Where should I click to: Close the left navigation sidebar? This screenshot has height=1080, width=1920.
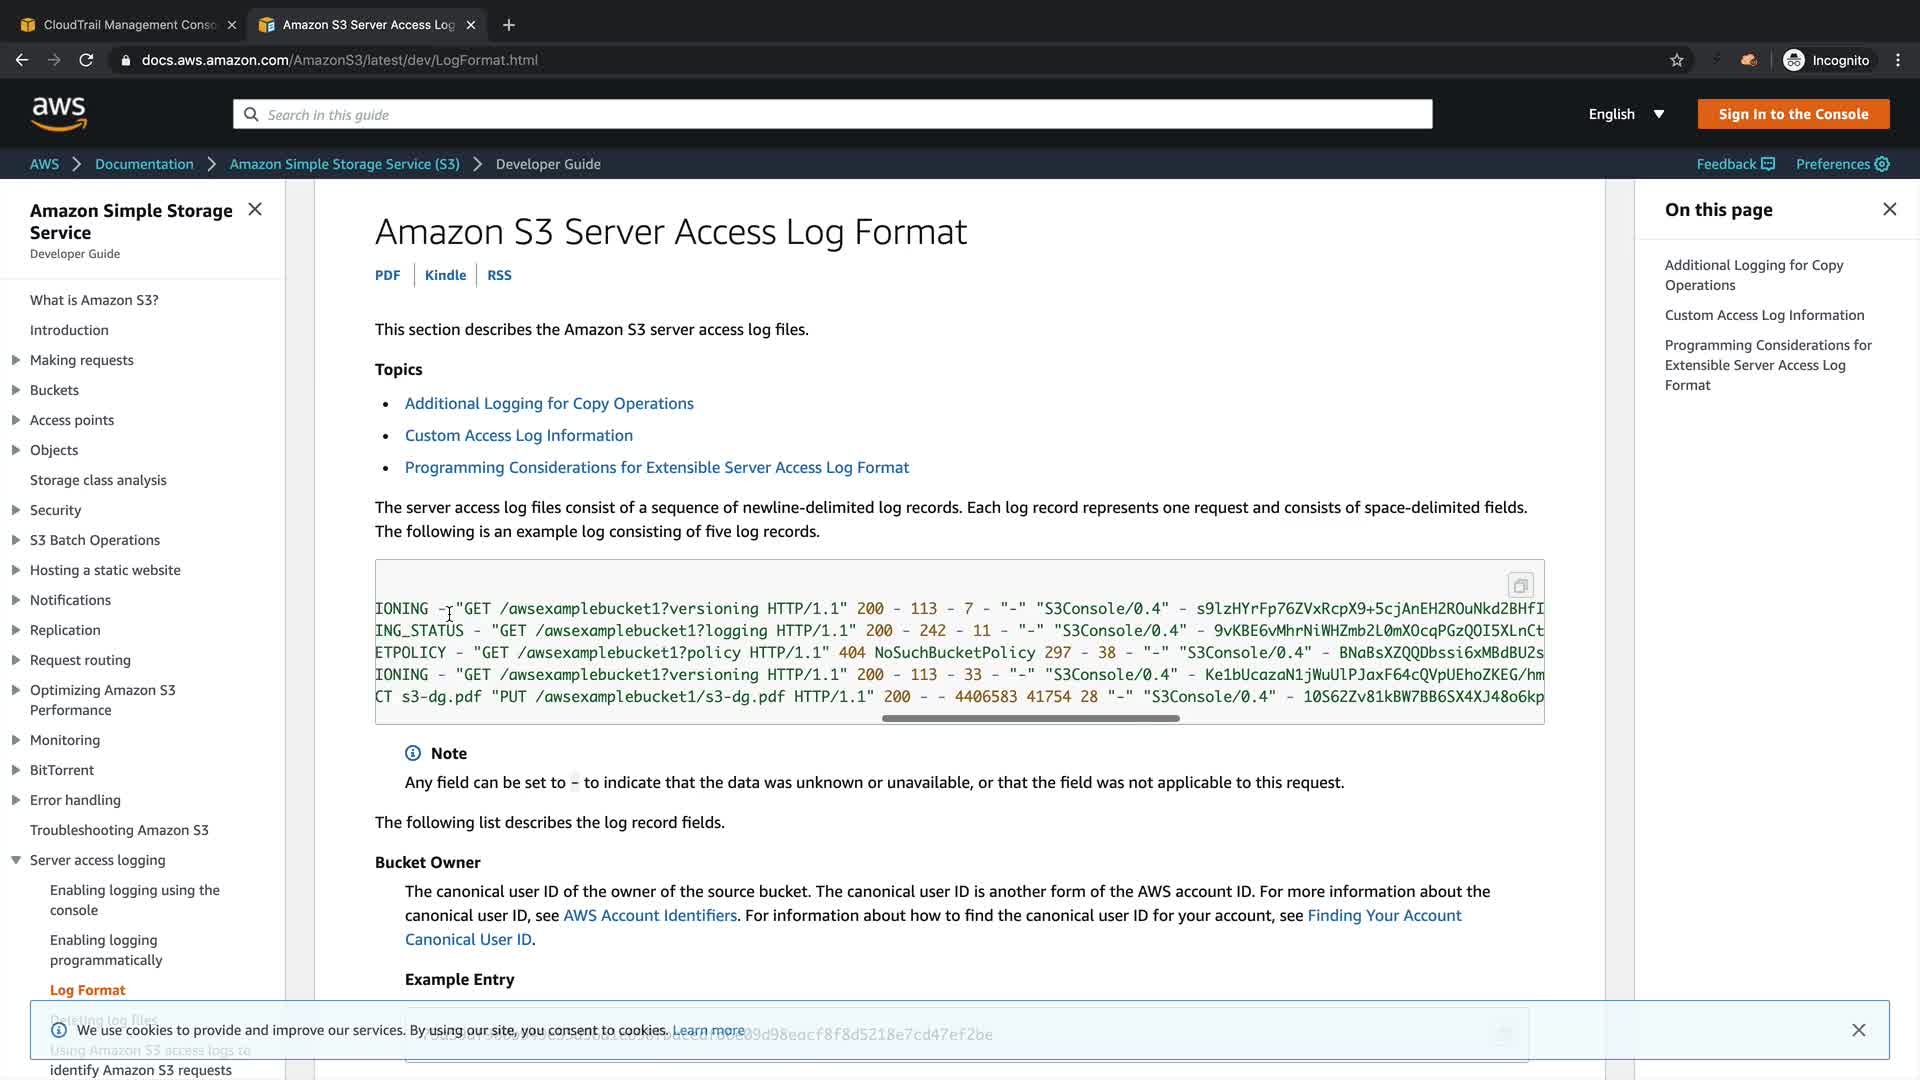click(x=255, y=209)
